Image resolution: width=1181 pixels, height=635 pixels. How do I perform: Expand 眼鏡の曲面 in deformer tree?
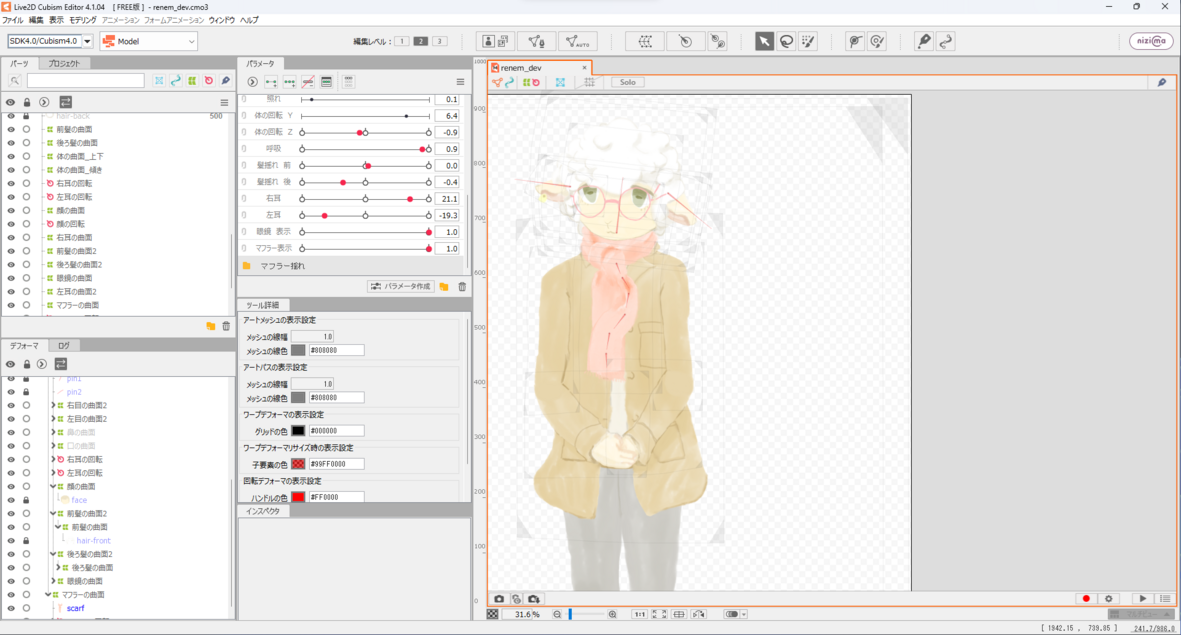53,582
